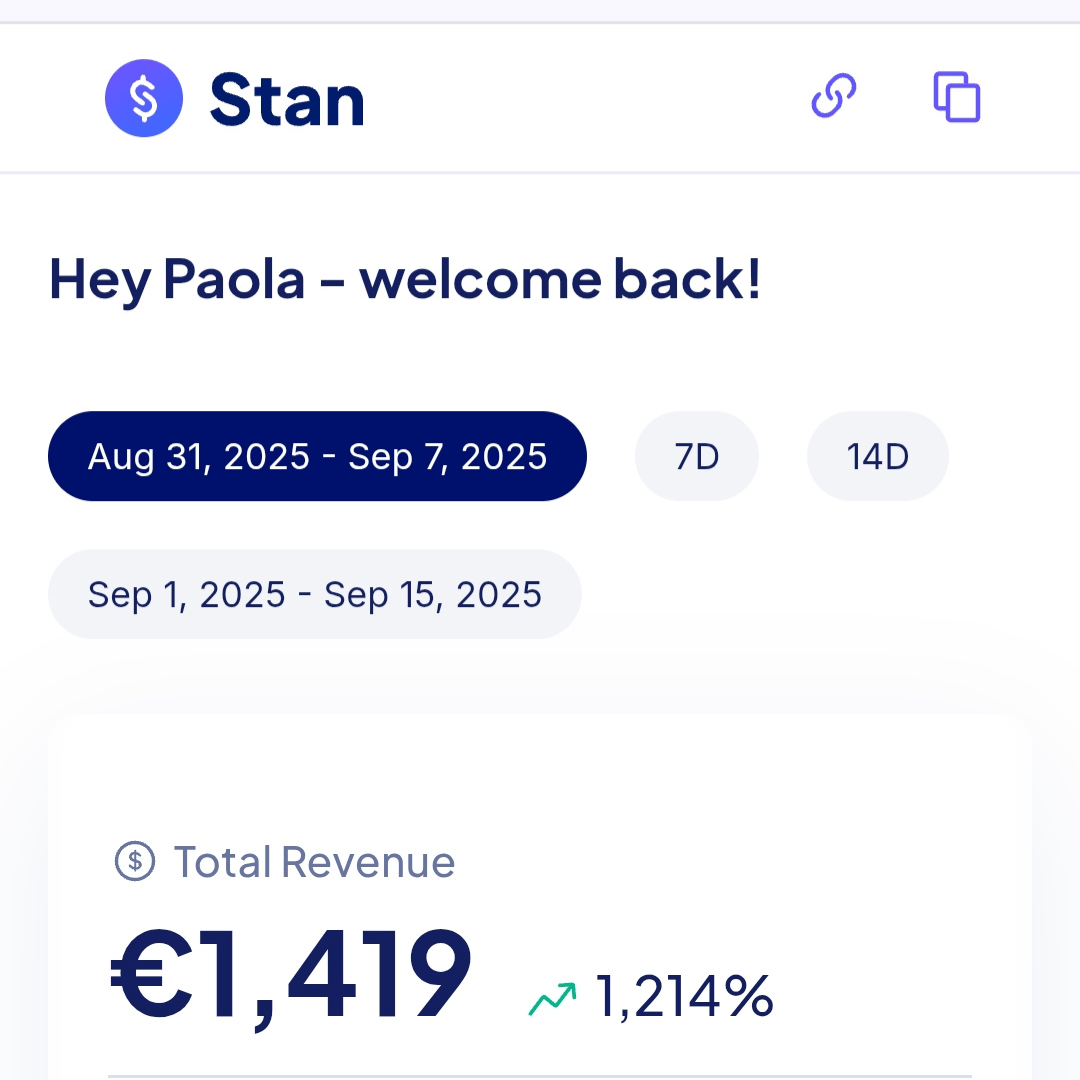This screenshot has height=1080, width=1080.
Task: Click the green upward trend arrow icon
Action: pyautogui.click(x=552, y=998)
